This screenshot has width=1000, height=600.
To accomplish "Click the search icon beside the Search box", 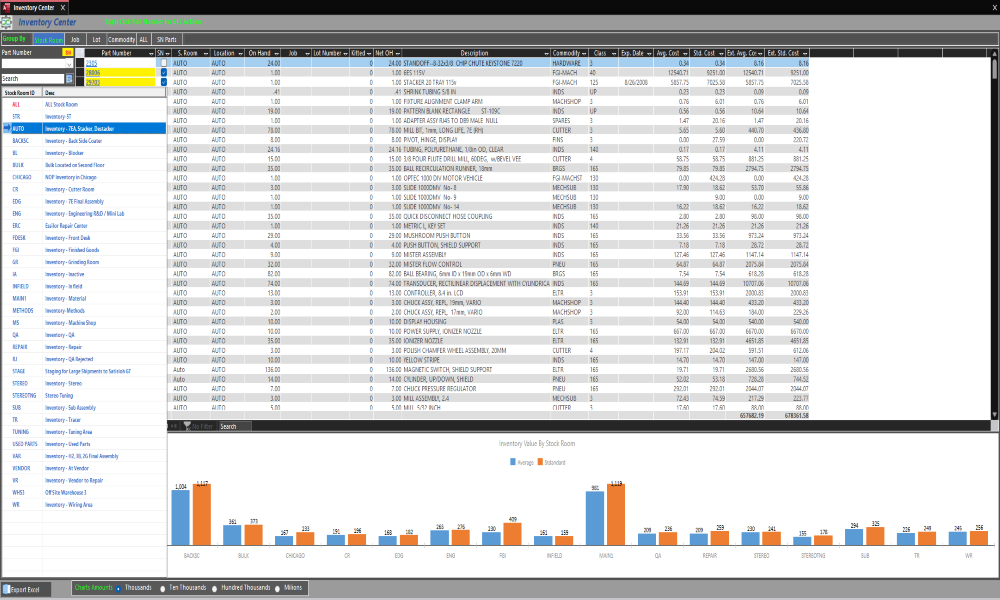I will (69, 78).
